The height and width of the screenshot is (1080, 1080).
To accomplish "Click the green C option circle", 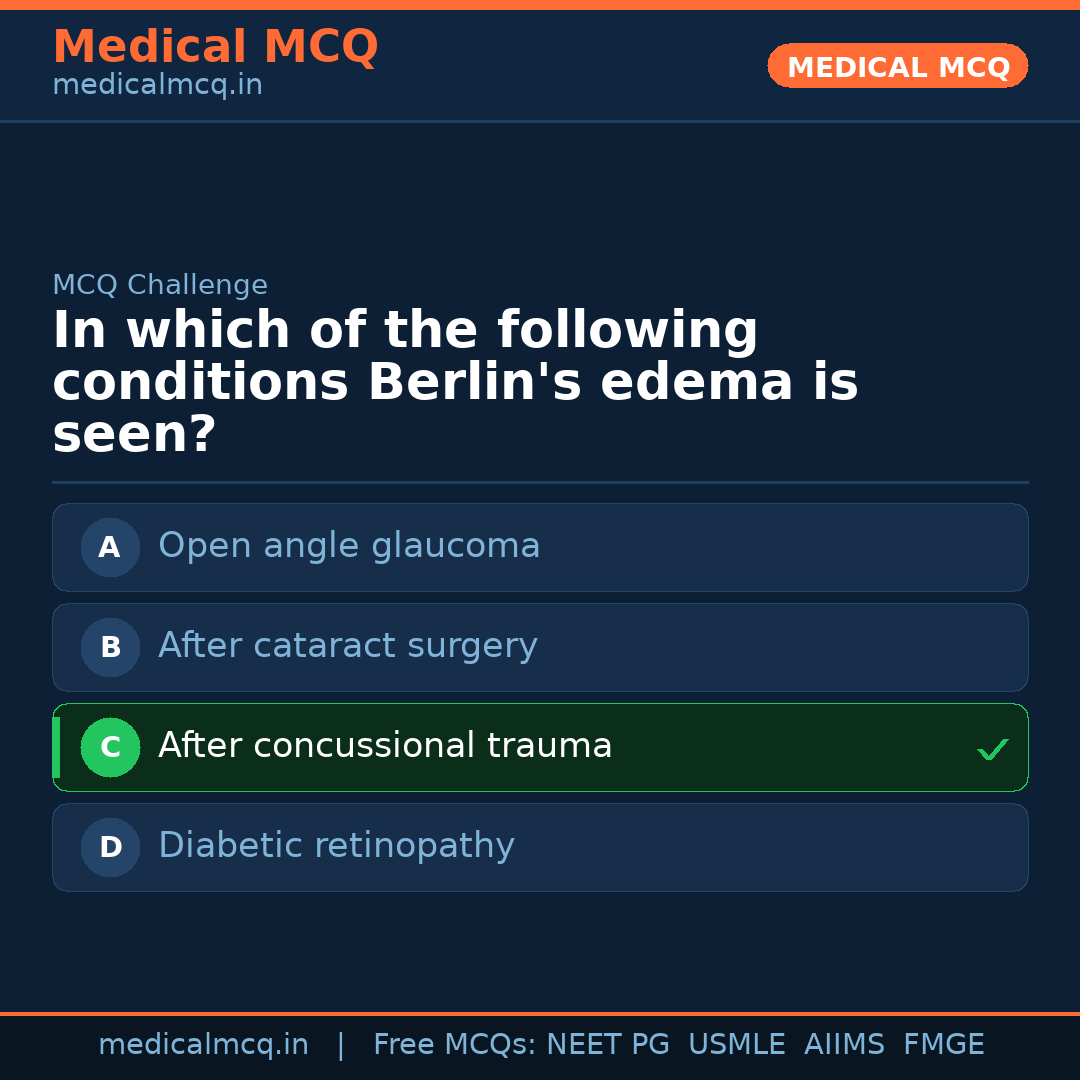I will click(110, 747).
